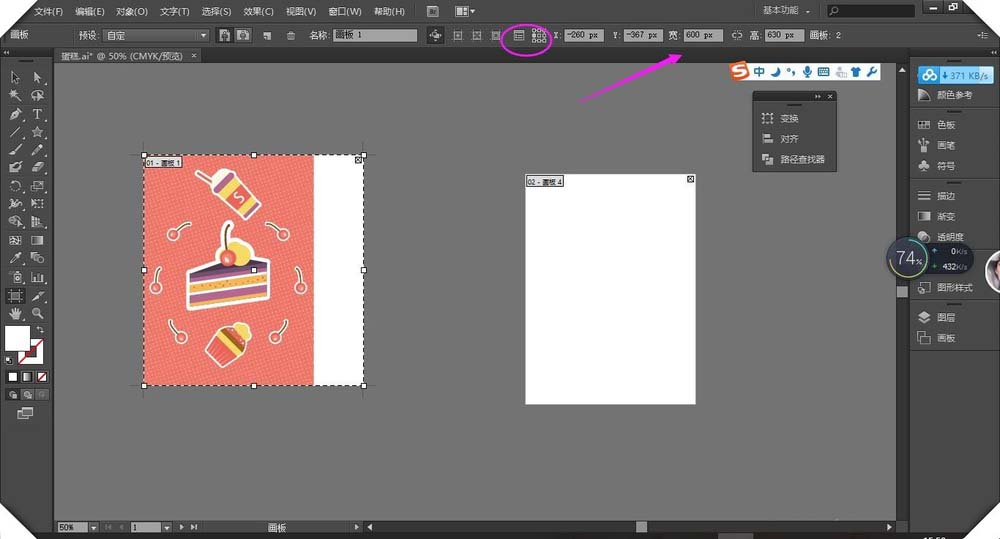
Task: Change screen mode at toolbox bottom
Action: (25, 413)
